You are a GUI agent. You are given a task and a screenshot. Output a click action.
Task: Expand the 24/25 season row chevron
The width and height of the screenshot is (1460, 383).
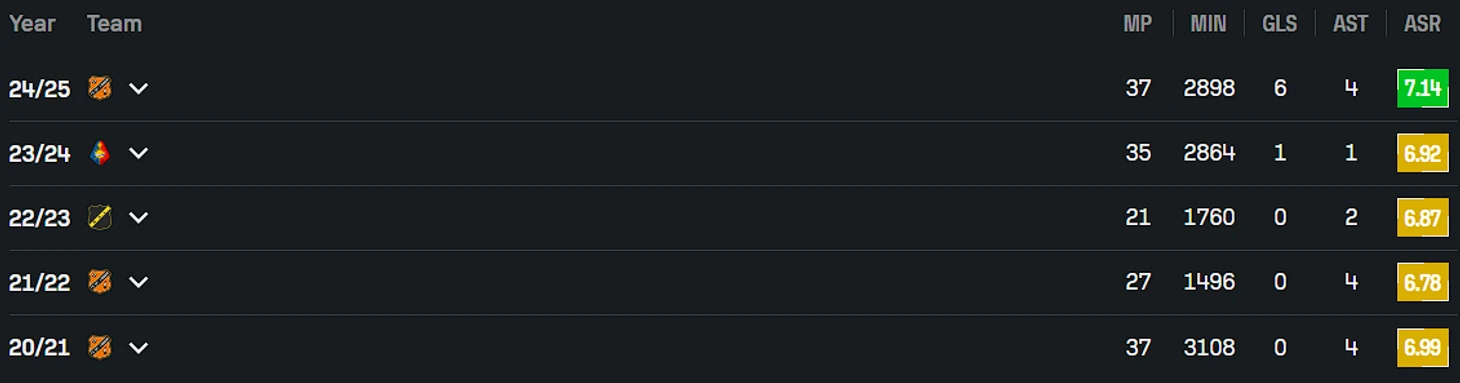click(138, 88)
